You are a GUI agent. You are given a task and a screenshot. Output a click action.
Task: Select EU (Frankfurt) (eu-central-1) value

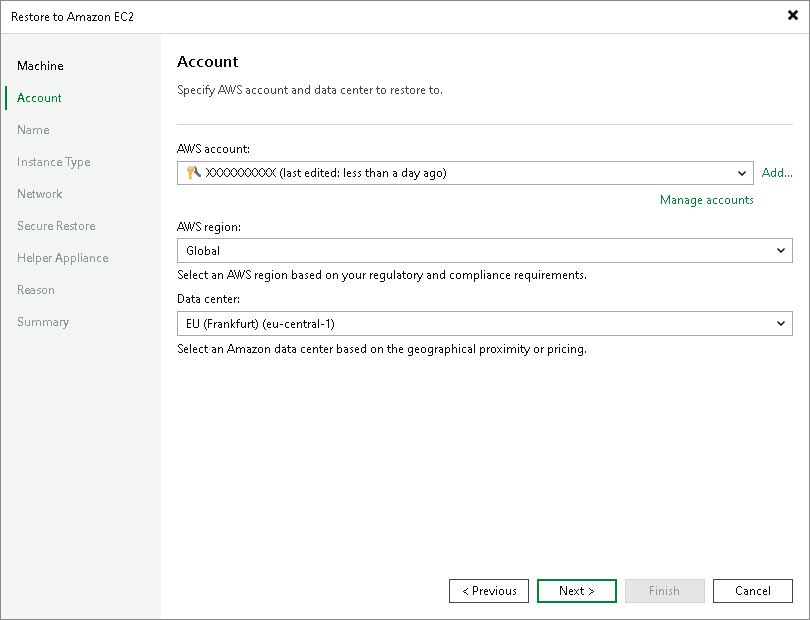point(260,324)
